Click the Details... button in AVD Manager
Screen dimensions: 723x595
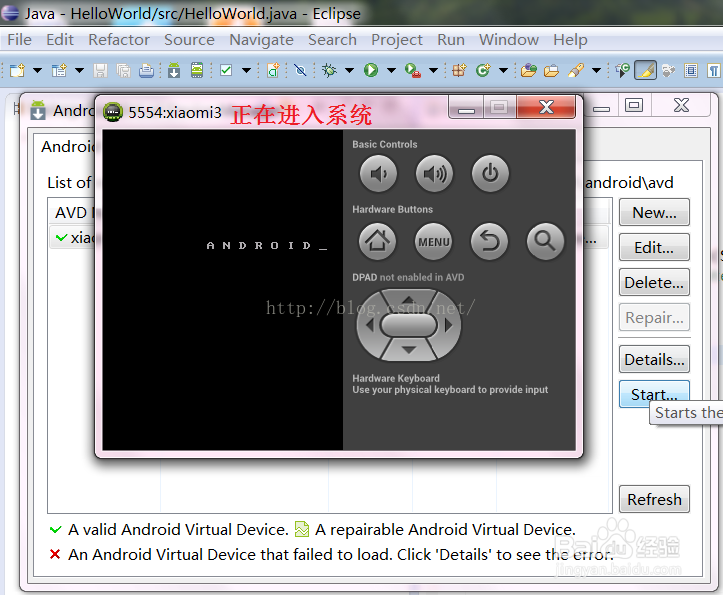coord(654,359)
